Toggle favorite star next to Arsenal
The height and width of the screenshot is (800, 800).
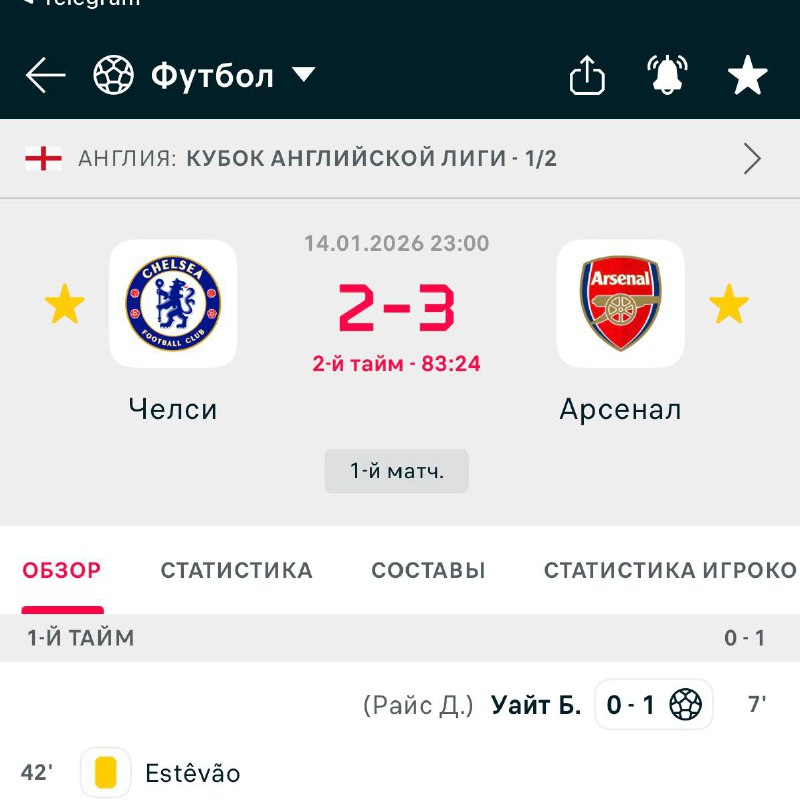coord(728,305)
